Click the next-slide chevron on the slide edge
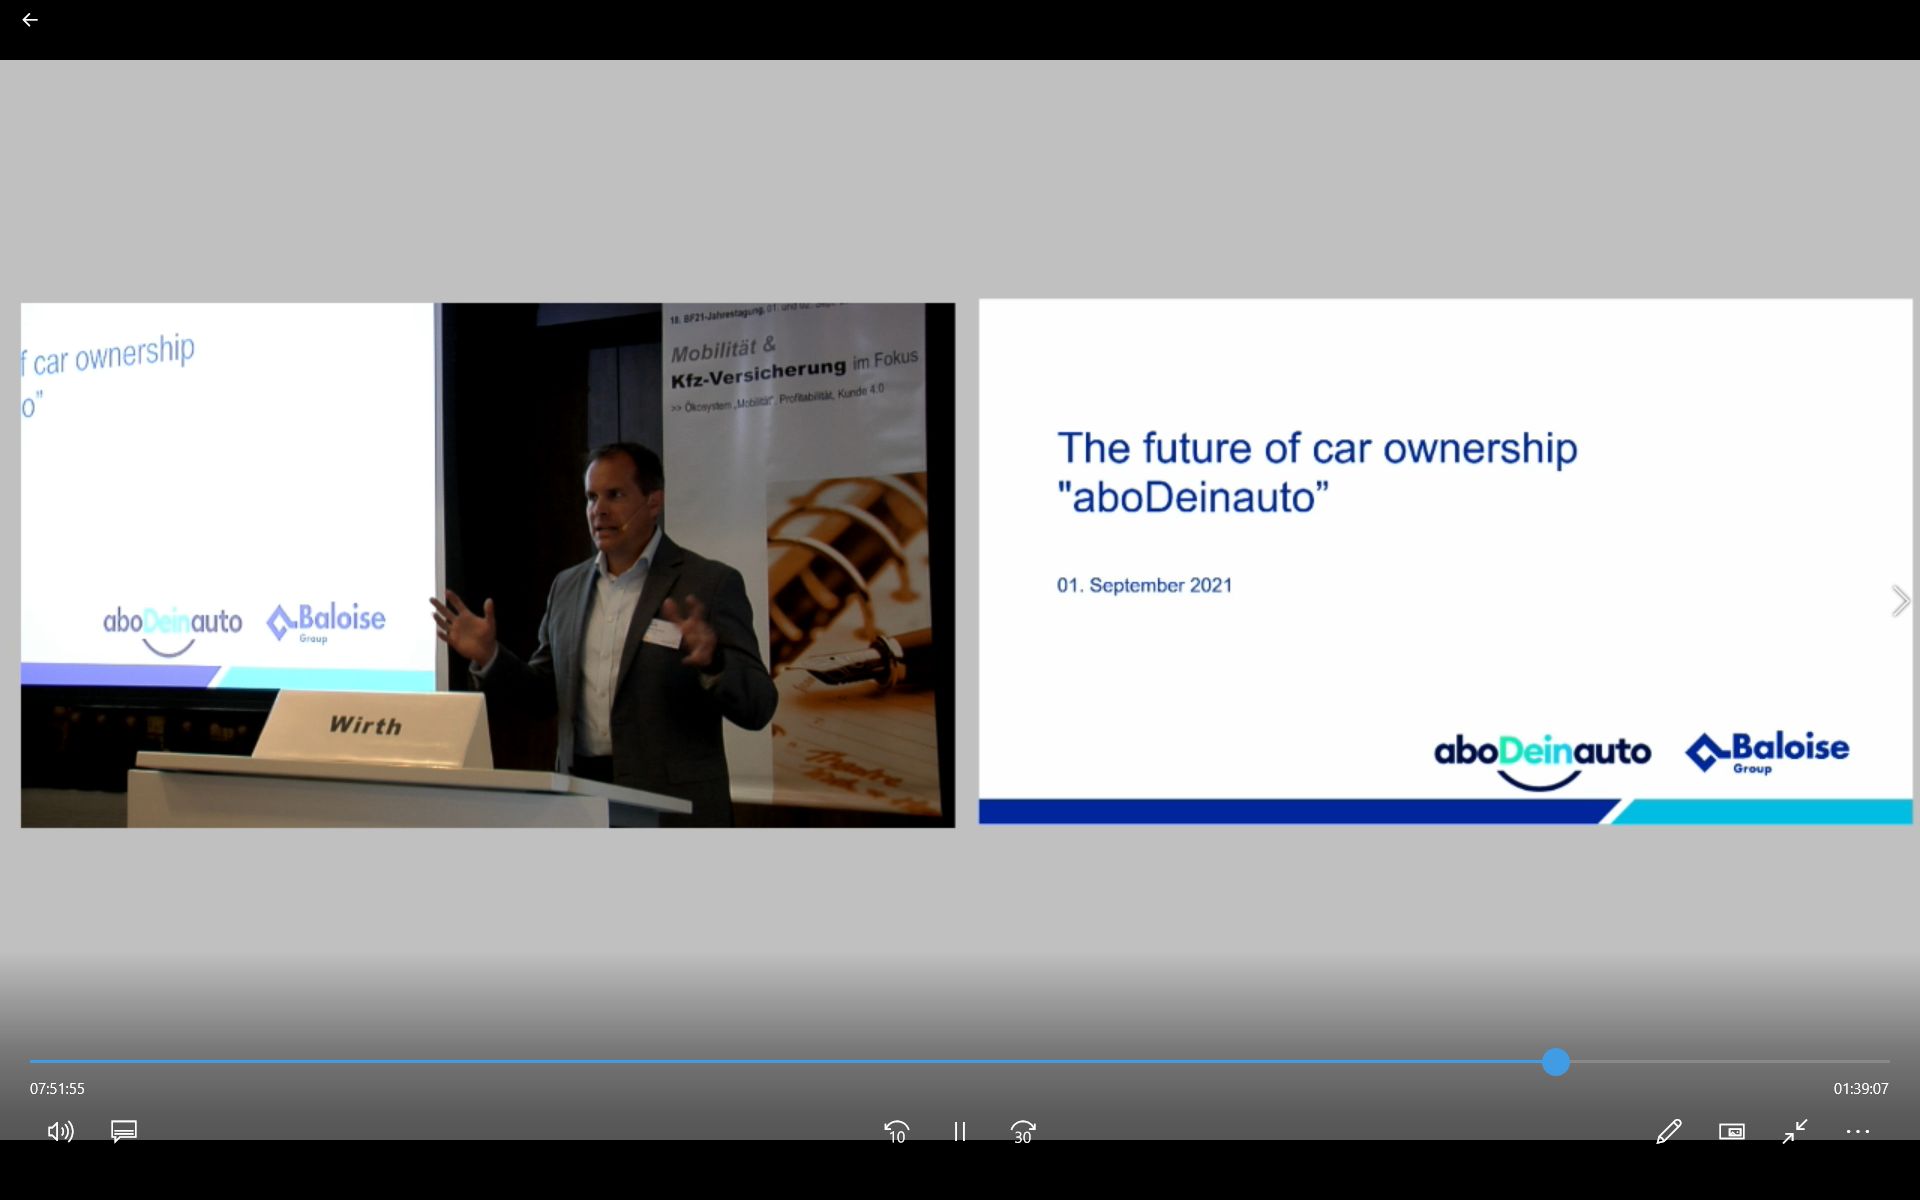Viewport: 1920px width, 1200px height. [x=1899, y=601]
